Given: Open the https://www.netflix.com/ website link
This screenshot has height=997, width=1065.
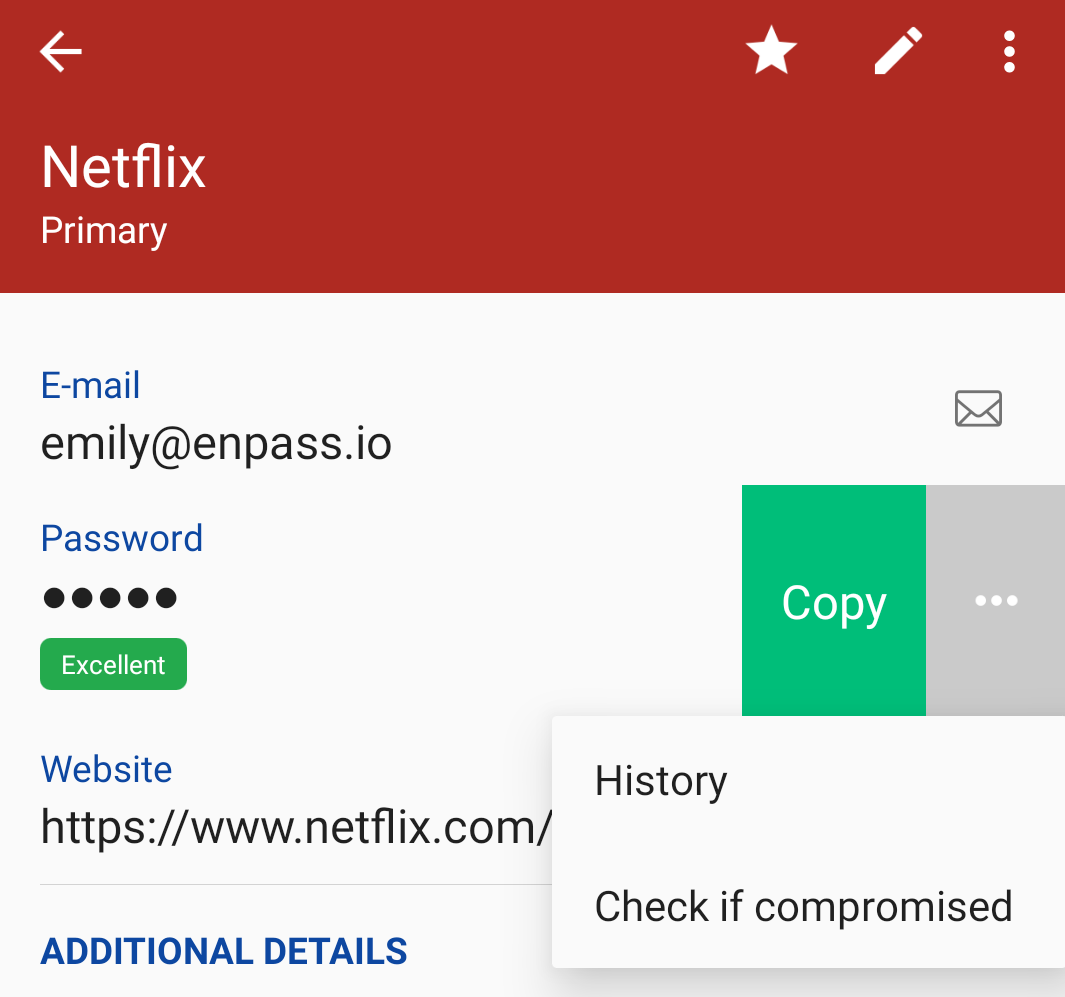Looking at the screenshot, I should [x=296, y=827].
